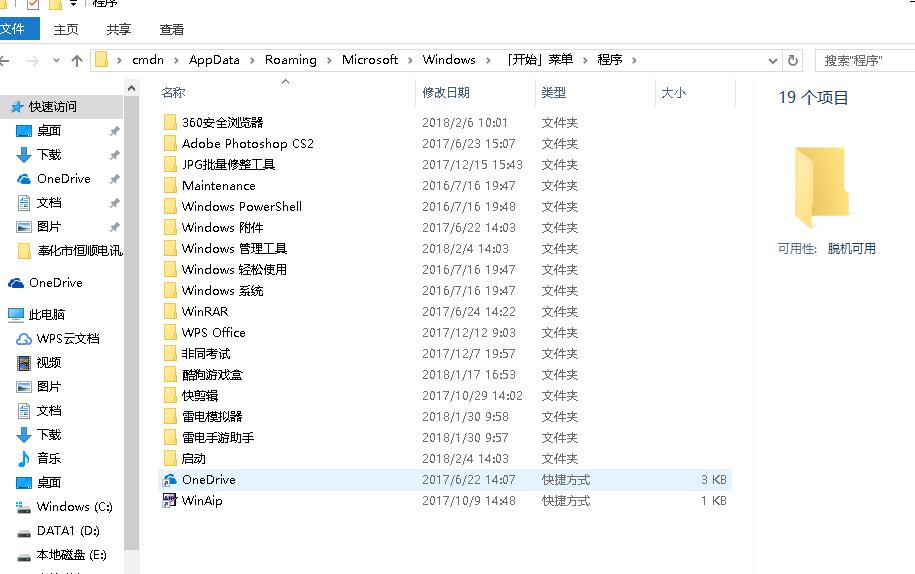Select Roaming in the address breadcrumb
Screen dimensions: 915x574
(x=291, y=60)
